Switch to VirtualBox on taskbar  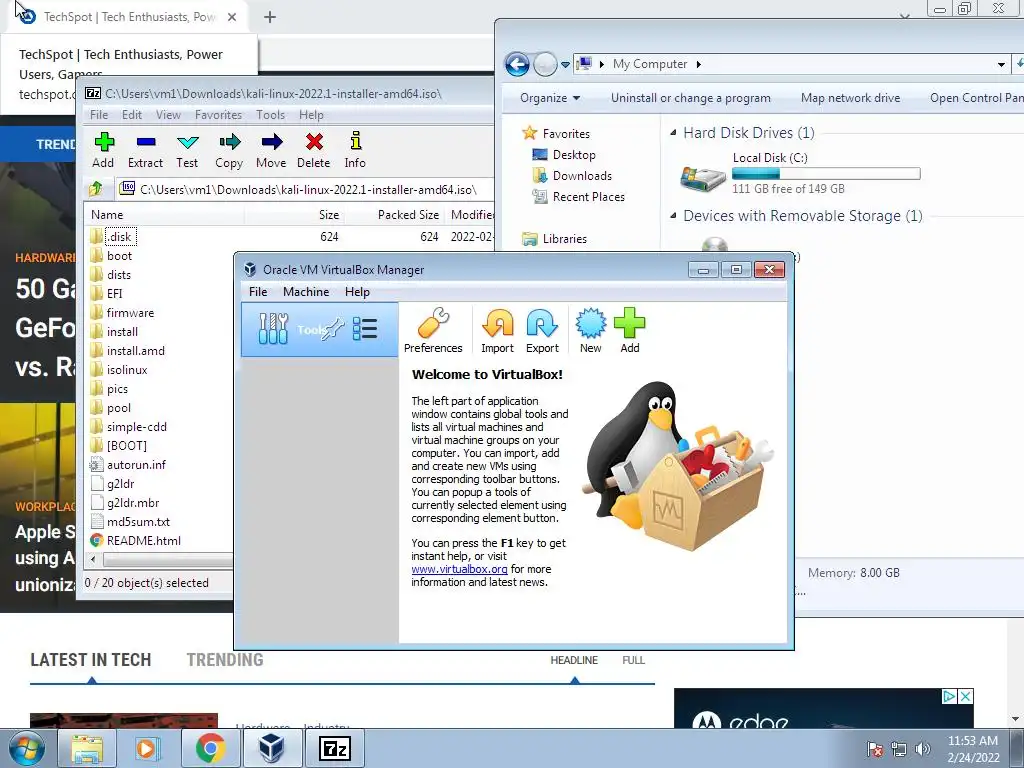click(272, 748)
